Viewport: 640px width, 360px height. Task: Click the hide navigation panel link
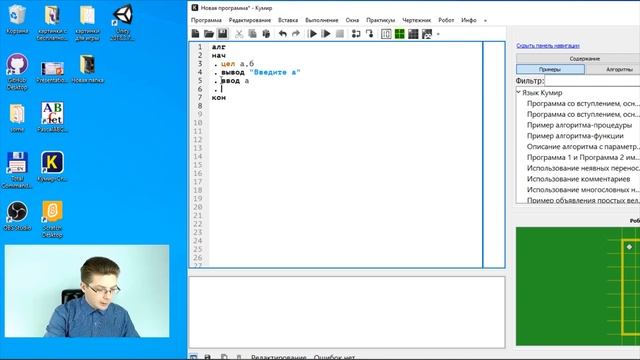(548, 46)
